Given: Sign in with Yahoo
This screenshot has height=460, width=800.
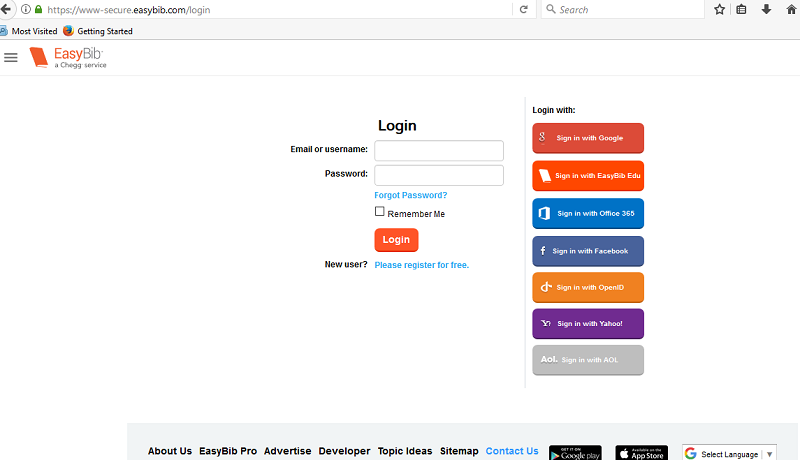Looking at the screenshot, I should pos(588,324).
